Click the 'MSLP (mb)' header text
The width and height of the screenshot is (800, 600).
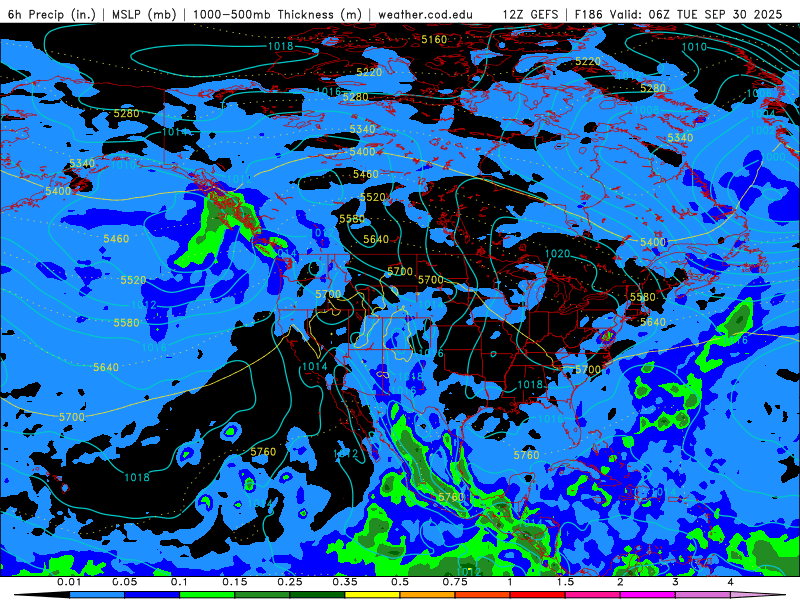144,14
